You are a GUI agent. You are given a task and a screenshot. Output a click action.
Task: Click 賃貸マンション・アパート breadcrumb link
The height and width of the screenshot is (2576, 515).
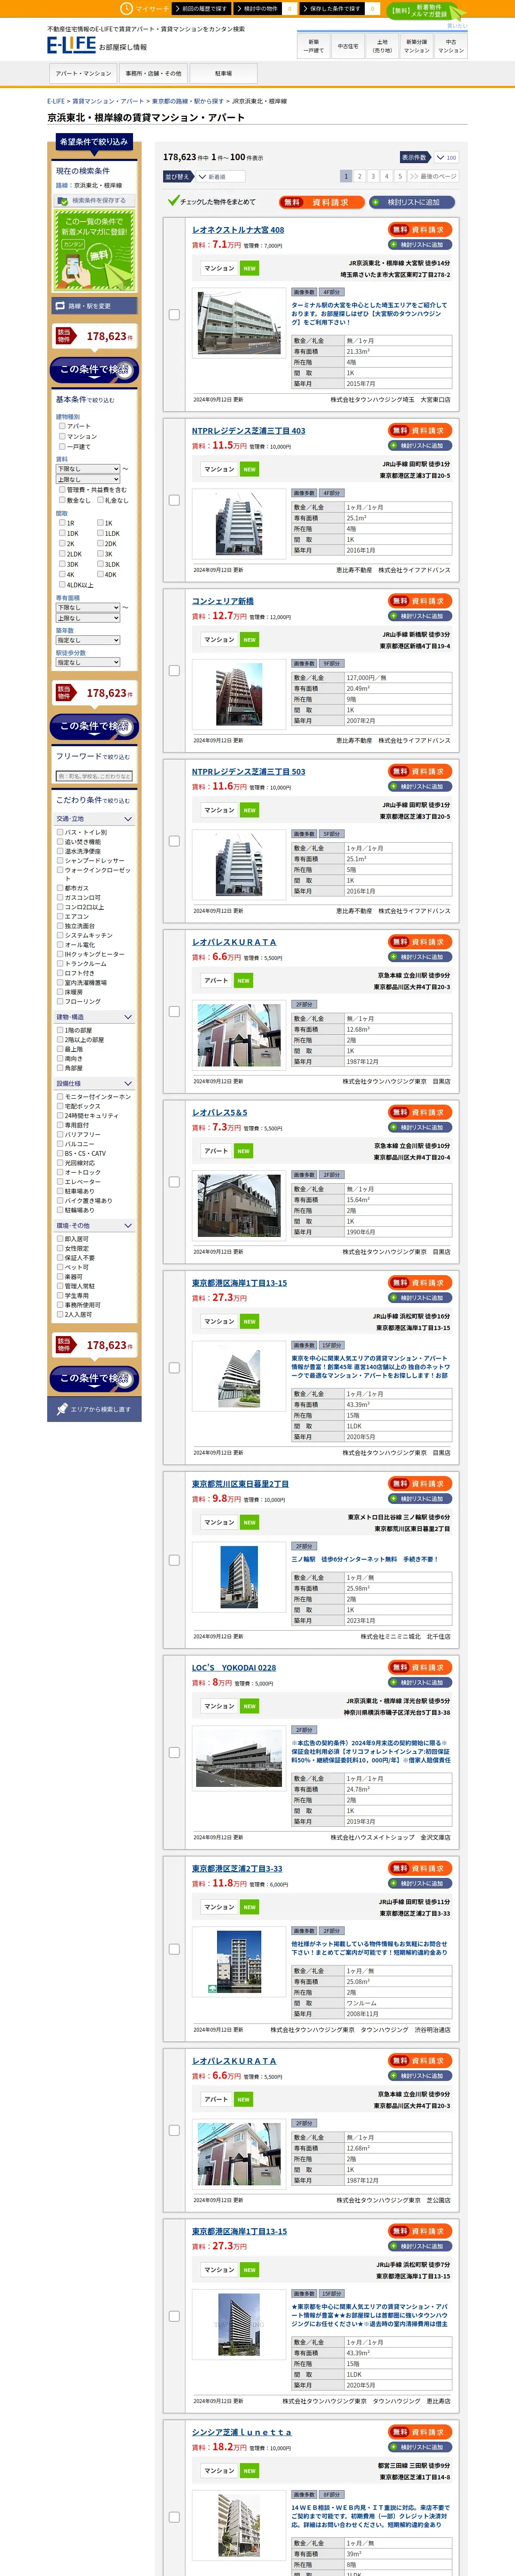(x=108, y=101)
